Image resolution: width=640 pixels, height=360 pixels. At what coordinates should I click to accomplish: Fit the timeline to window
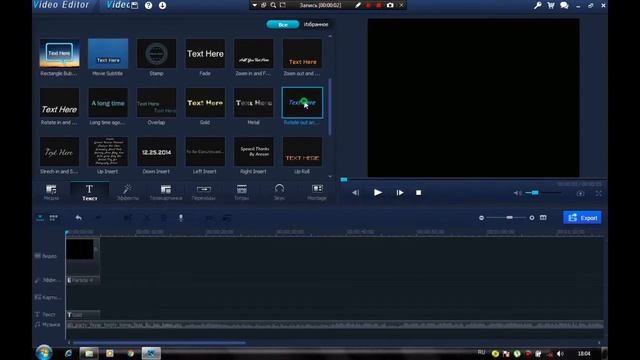coord(543,218)
